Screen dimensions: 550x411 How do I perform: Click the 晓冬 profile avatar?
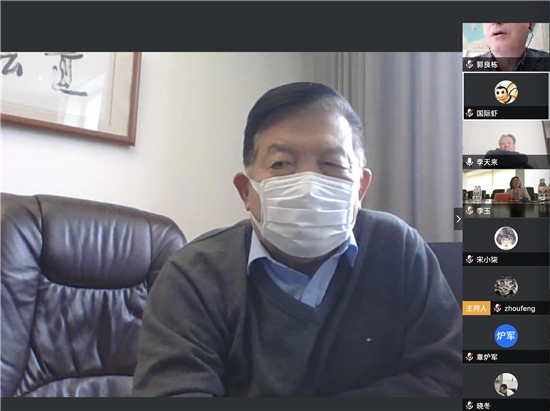pos(506,385)
